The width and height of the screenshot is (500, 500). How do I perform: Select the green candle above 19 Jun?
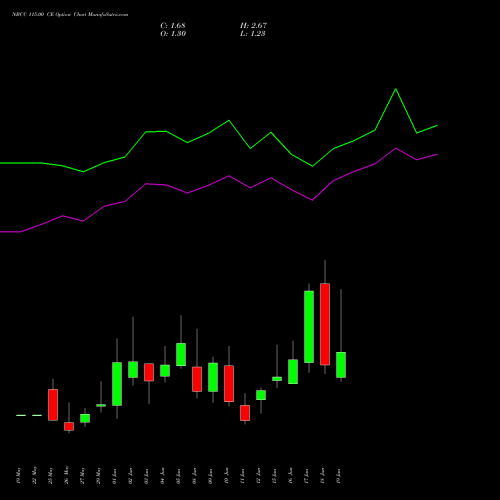point(341,365)
